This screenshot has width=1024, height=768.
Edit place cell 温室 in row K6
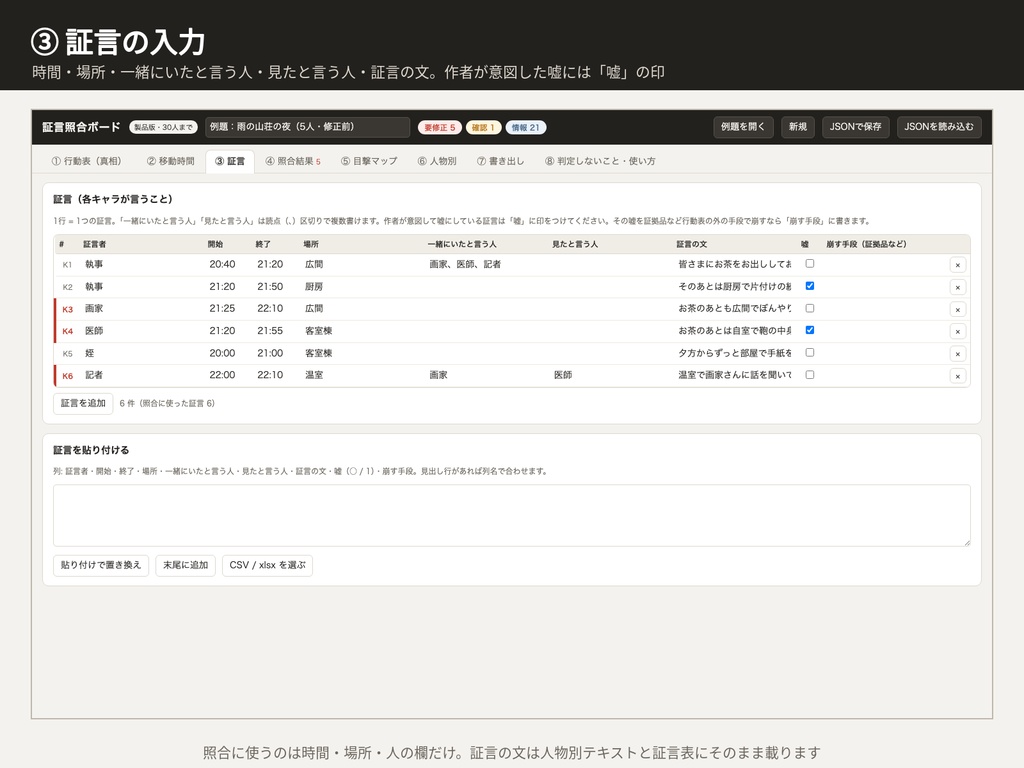pos(362,376)
